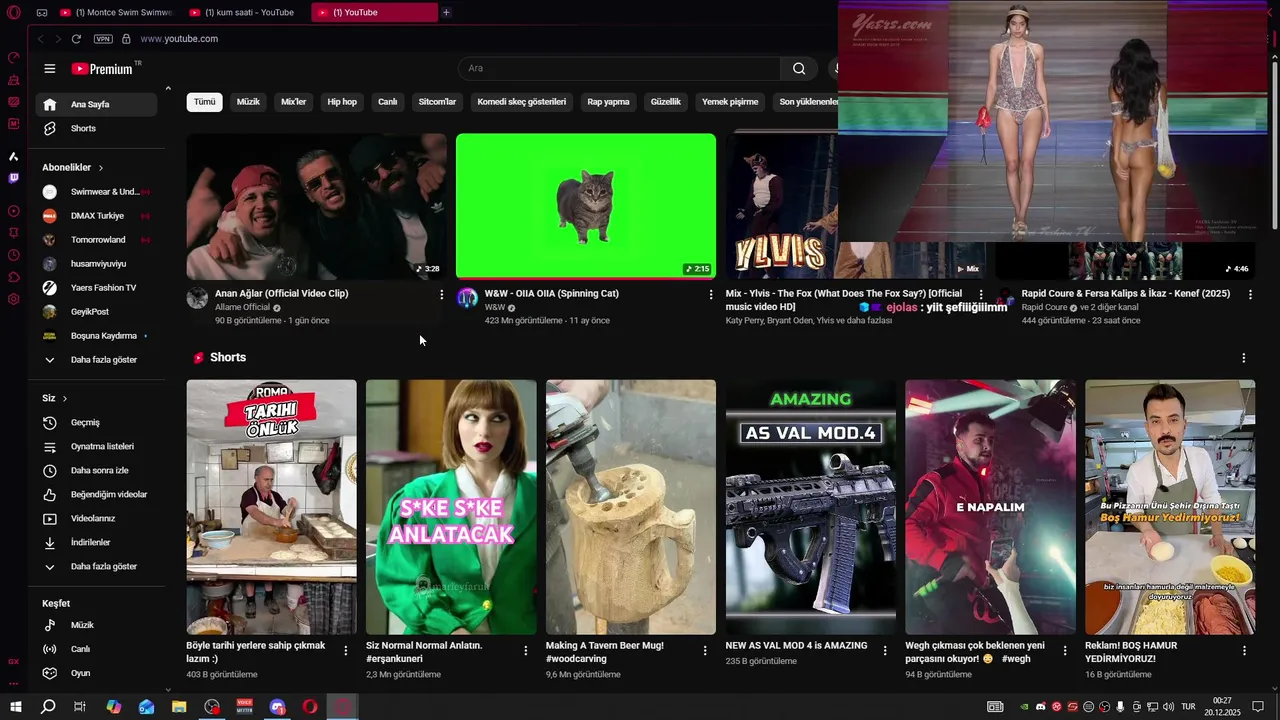Open the wooden beer mug short thumbnail
This screenshot has width=1280, height=720.
(631, 507)
